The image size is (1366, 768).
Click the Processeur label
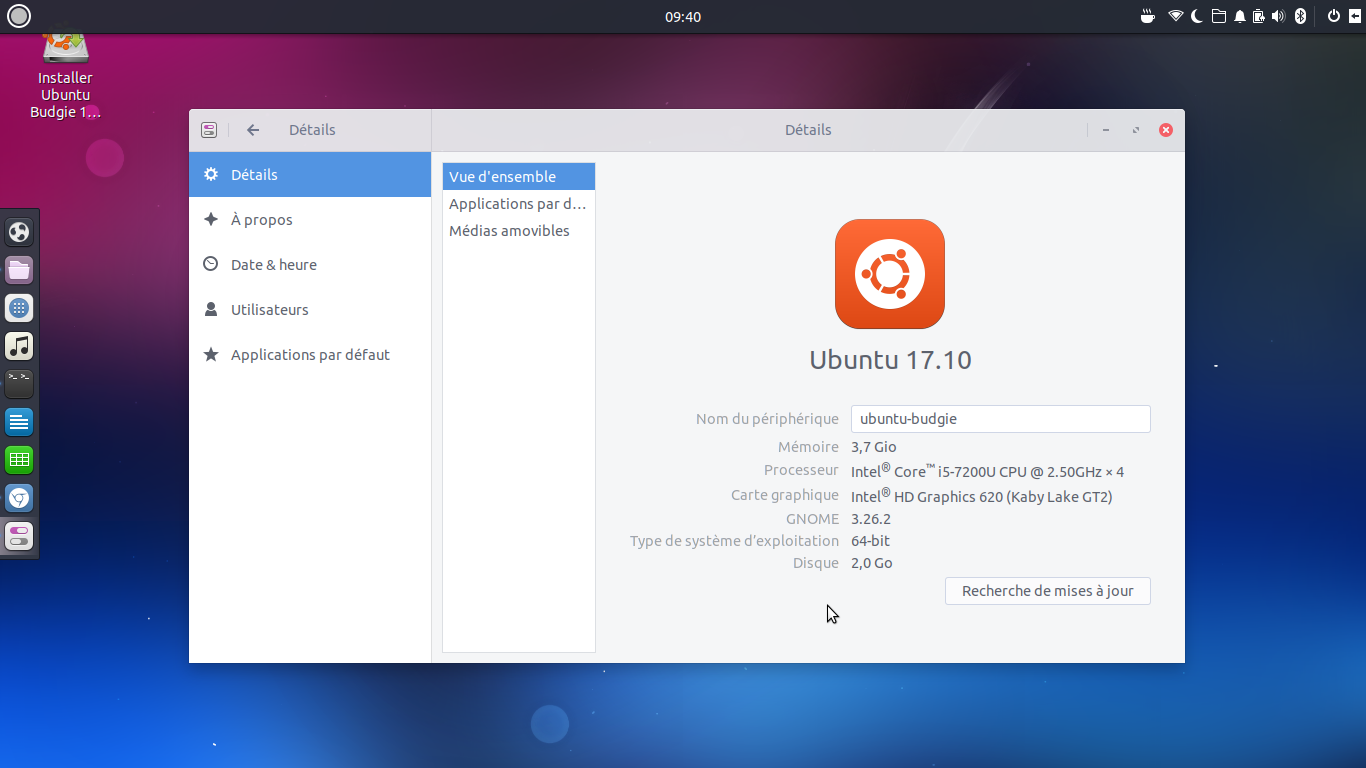click(802, 470)
